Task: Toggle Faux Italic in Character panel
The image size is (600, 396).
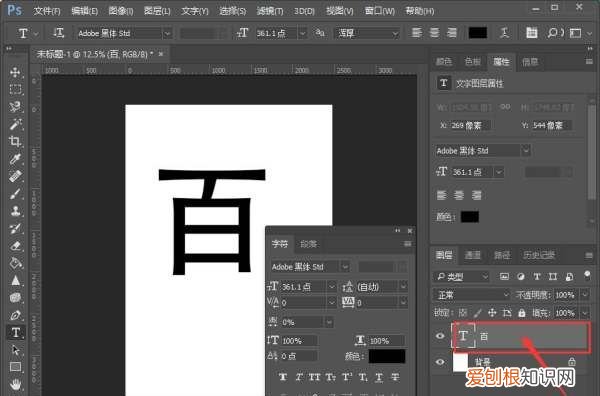Action: point(298,377)
